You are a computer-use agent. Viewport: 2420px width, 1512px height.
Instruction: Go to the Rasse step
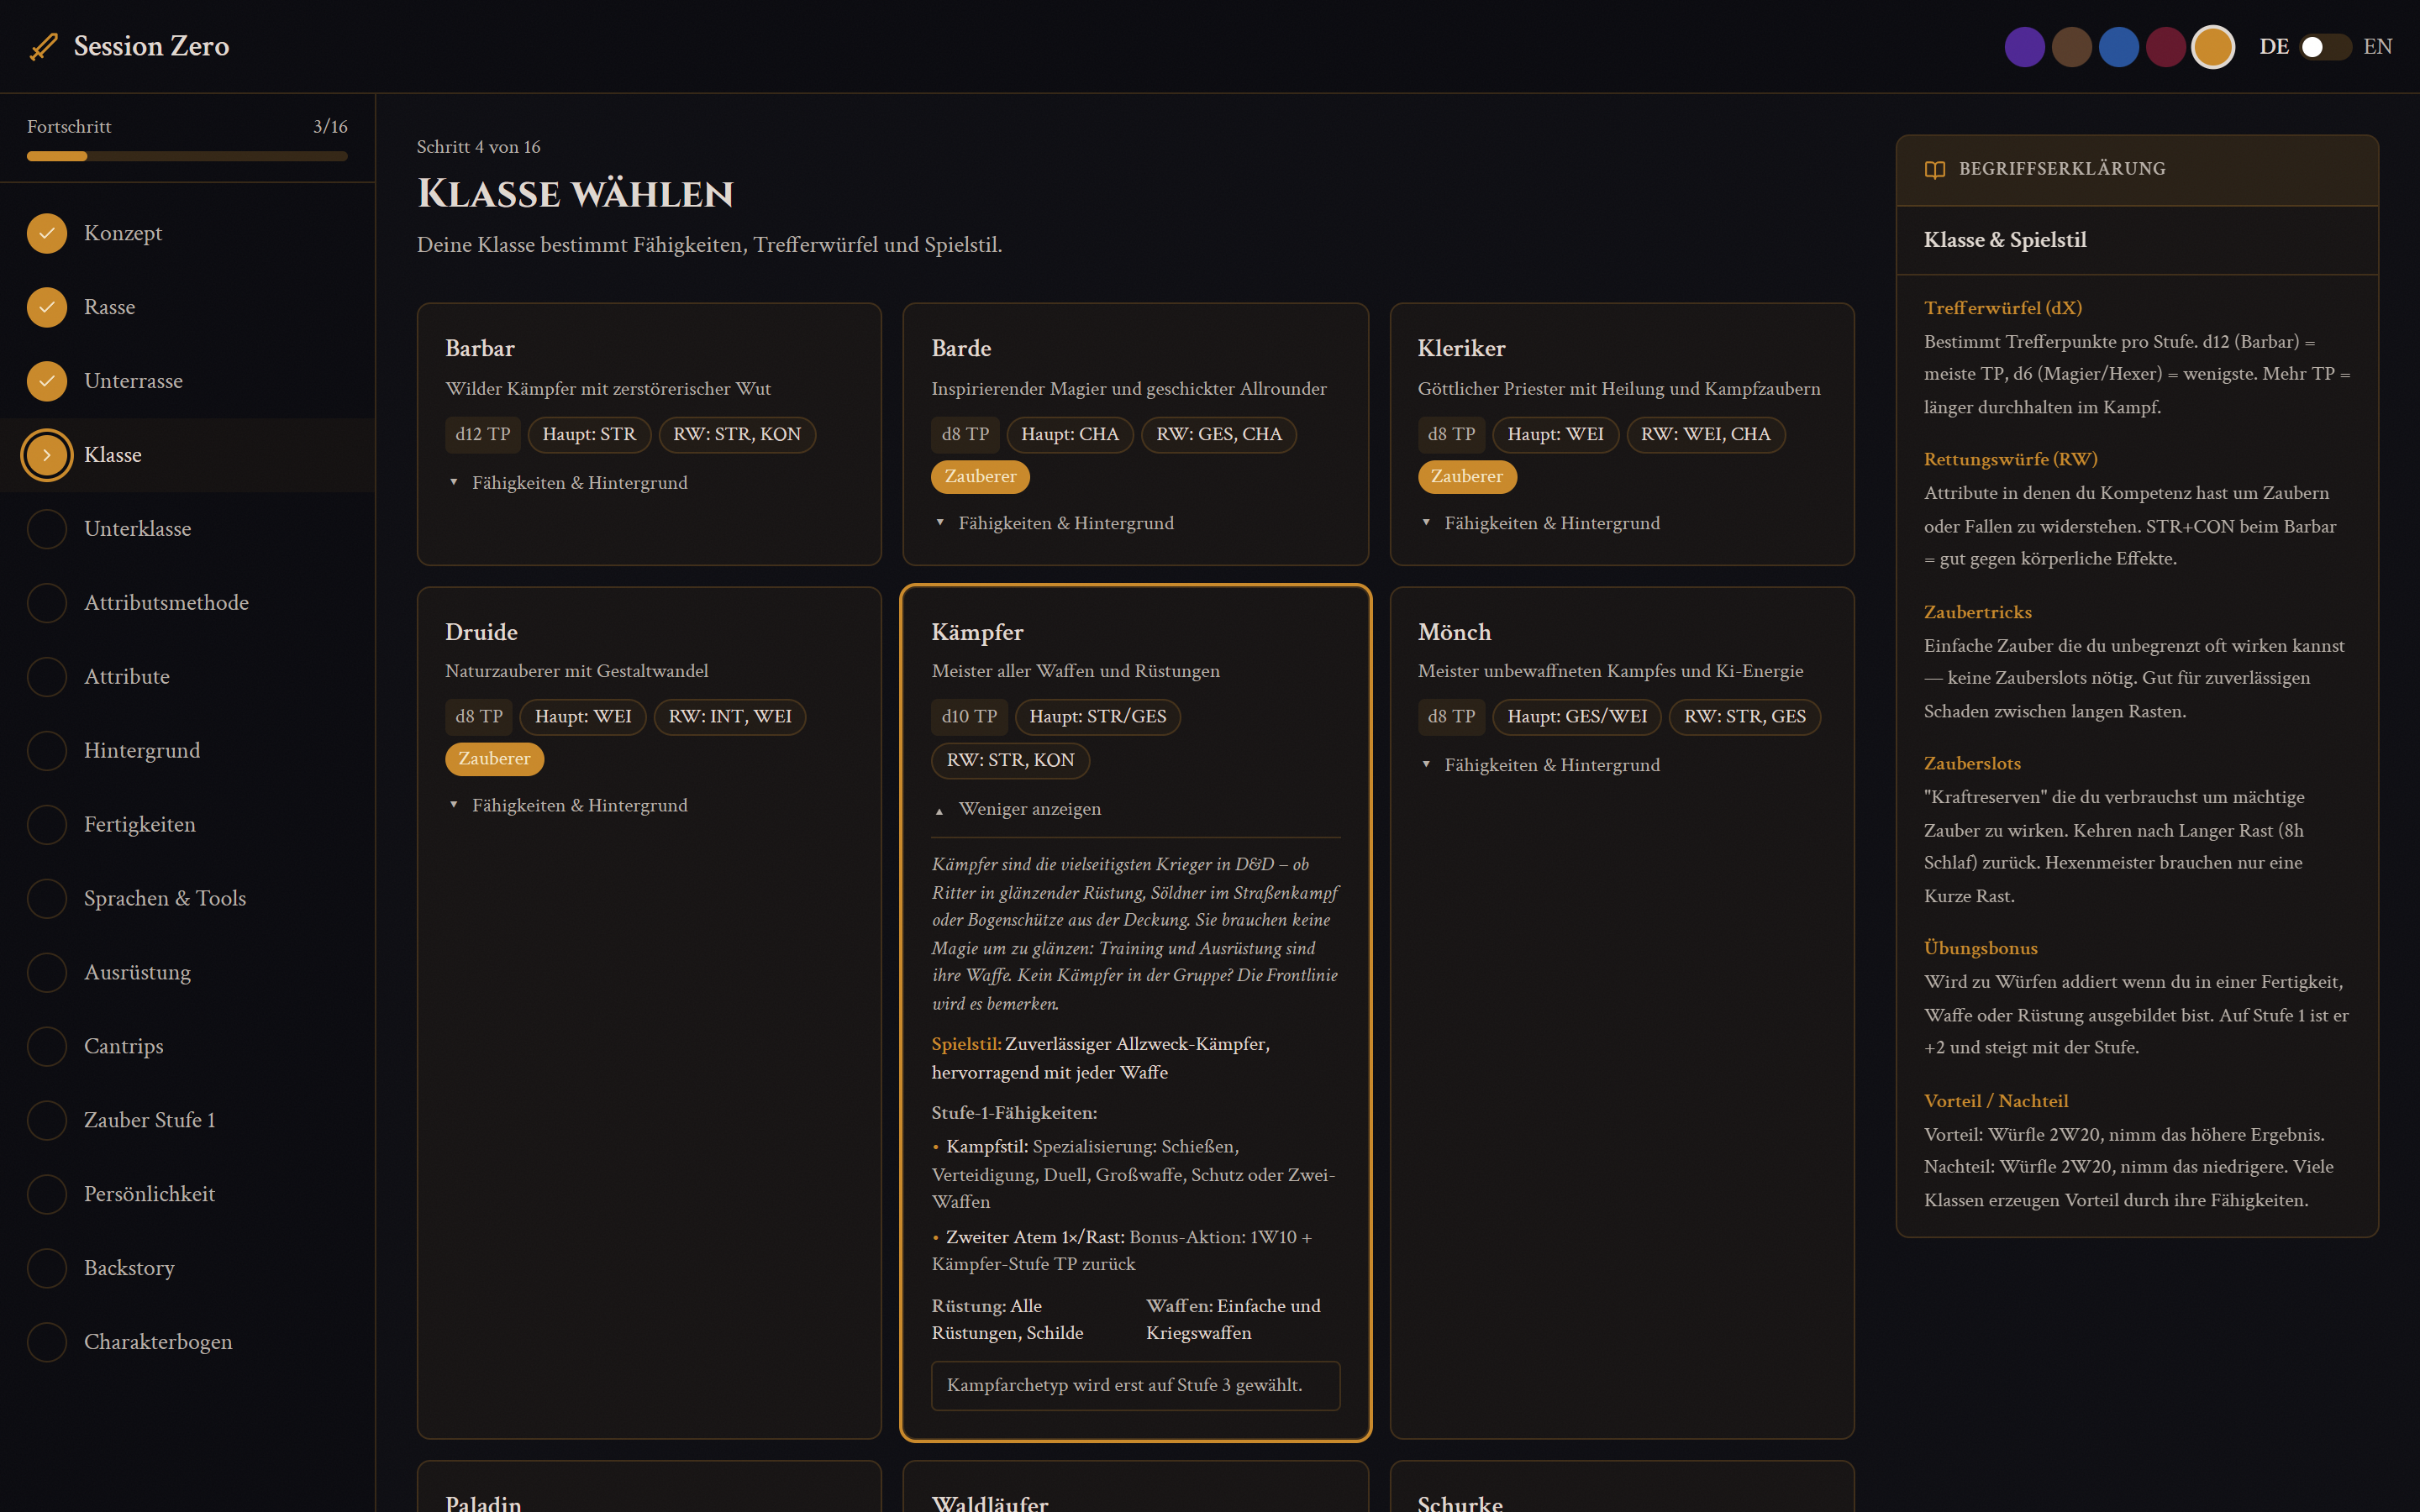[x=110, y=307]
